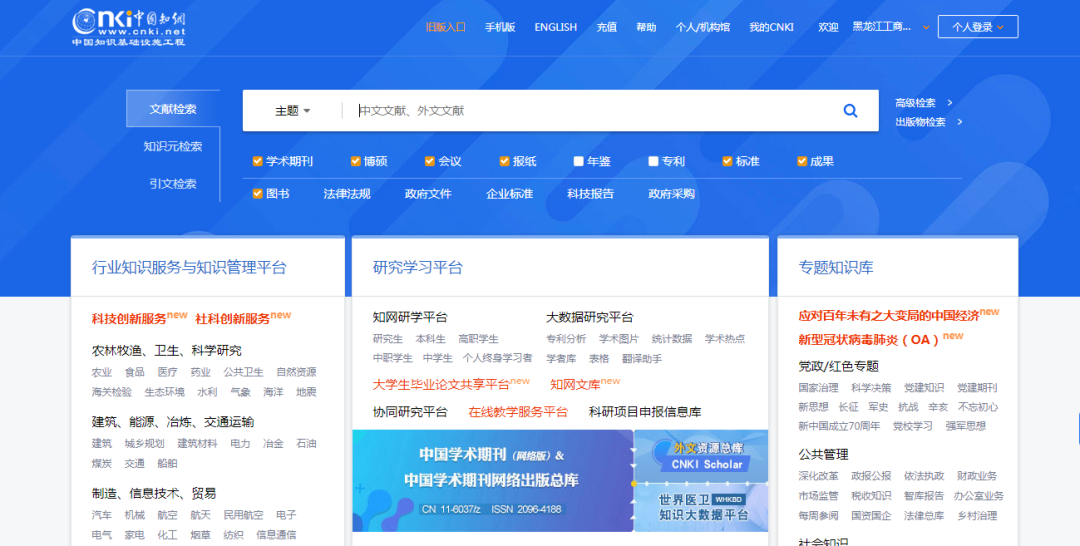Click the 世界医卫知识大数据平台 banner
This screenshot has height=546, width=1080.
[x=701, y=507]
